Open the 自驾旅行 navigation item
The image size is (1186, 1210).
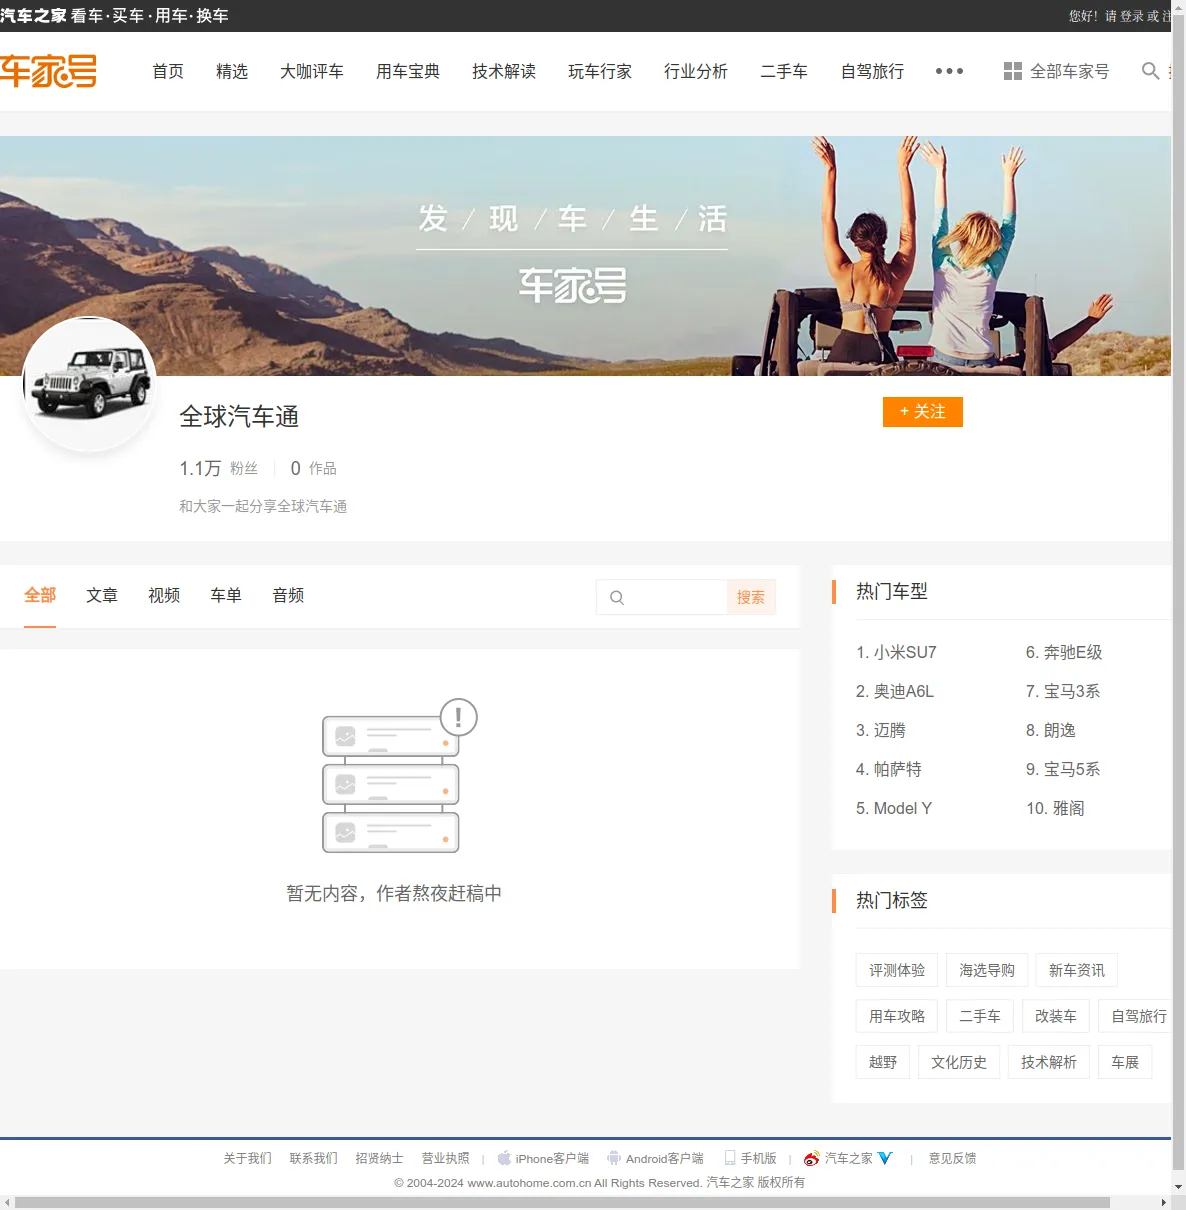872,71
